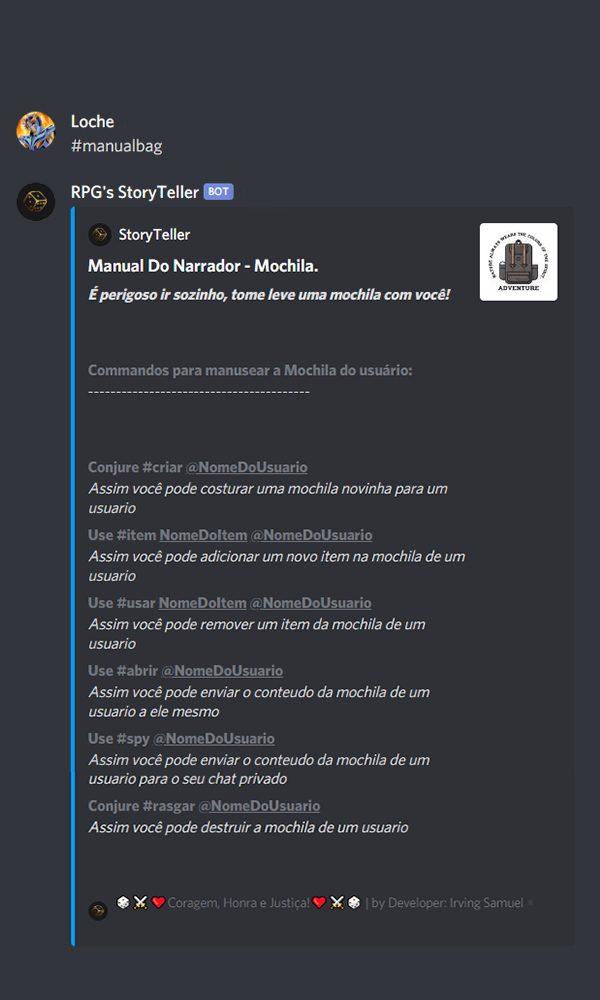Click the RPG's StoryTeller username
Image resolution: width=600 pixels, height=1000 pixels.
(135, 192)
